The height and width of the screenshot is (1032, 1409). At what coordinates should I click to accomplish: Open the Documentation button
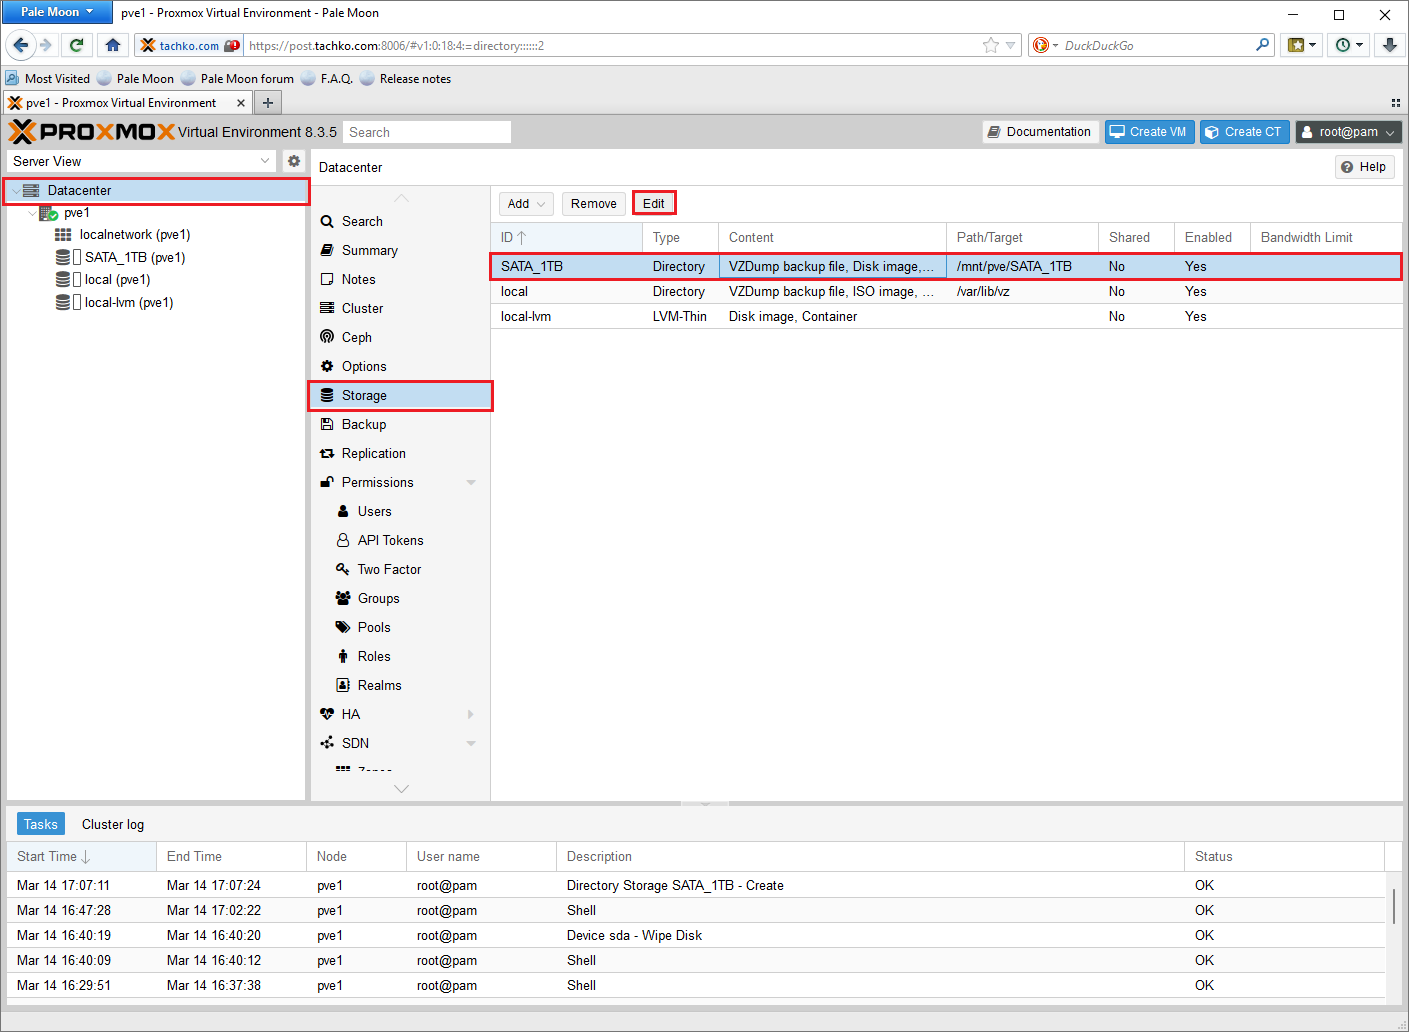pos(1040,132)
